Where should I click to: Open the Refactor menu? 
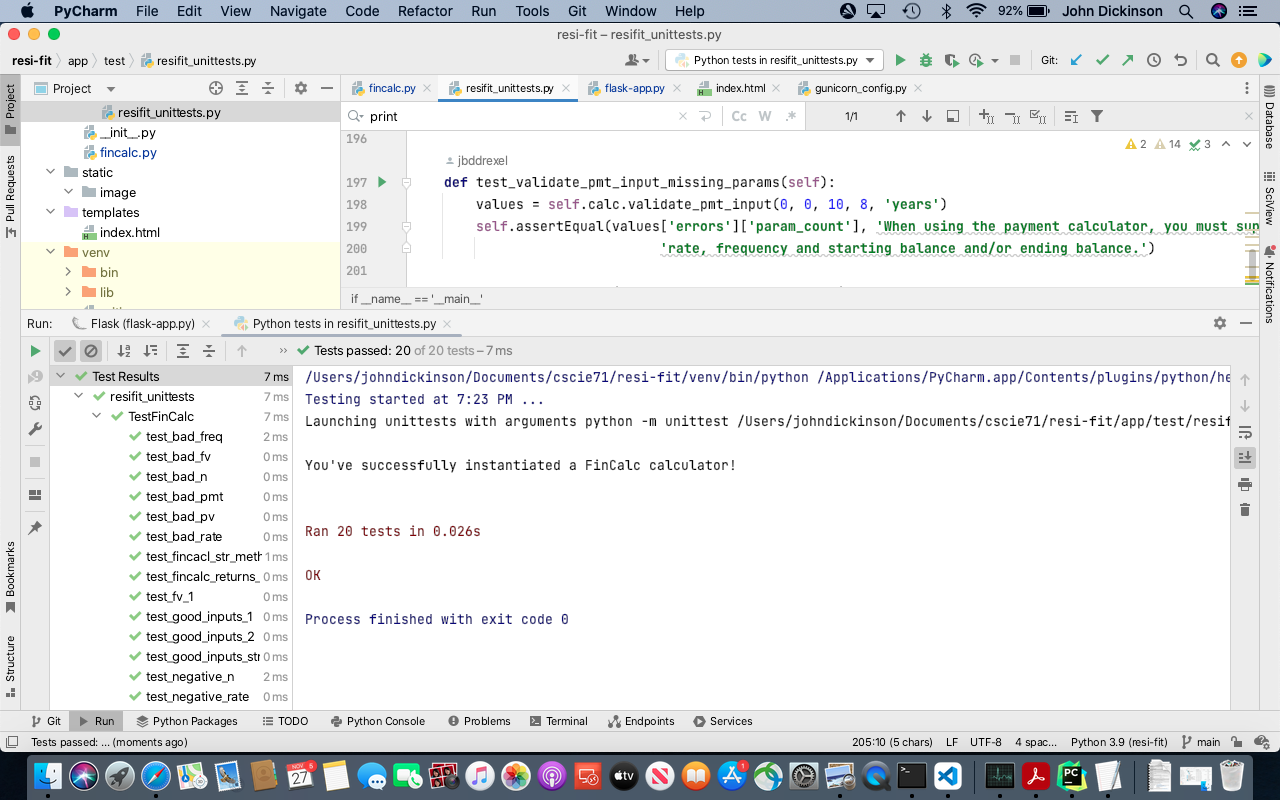click(425, 11)
